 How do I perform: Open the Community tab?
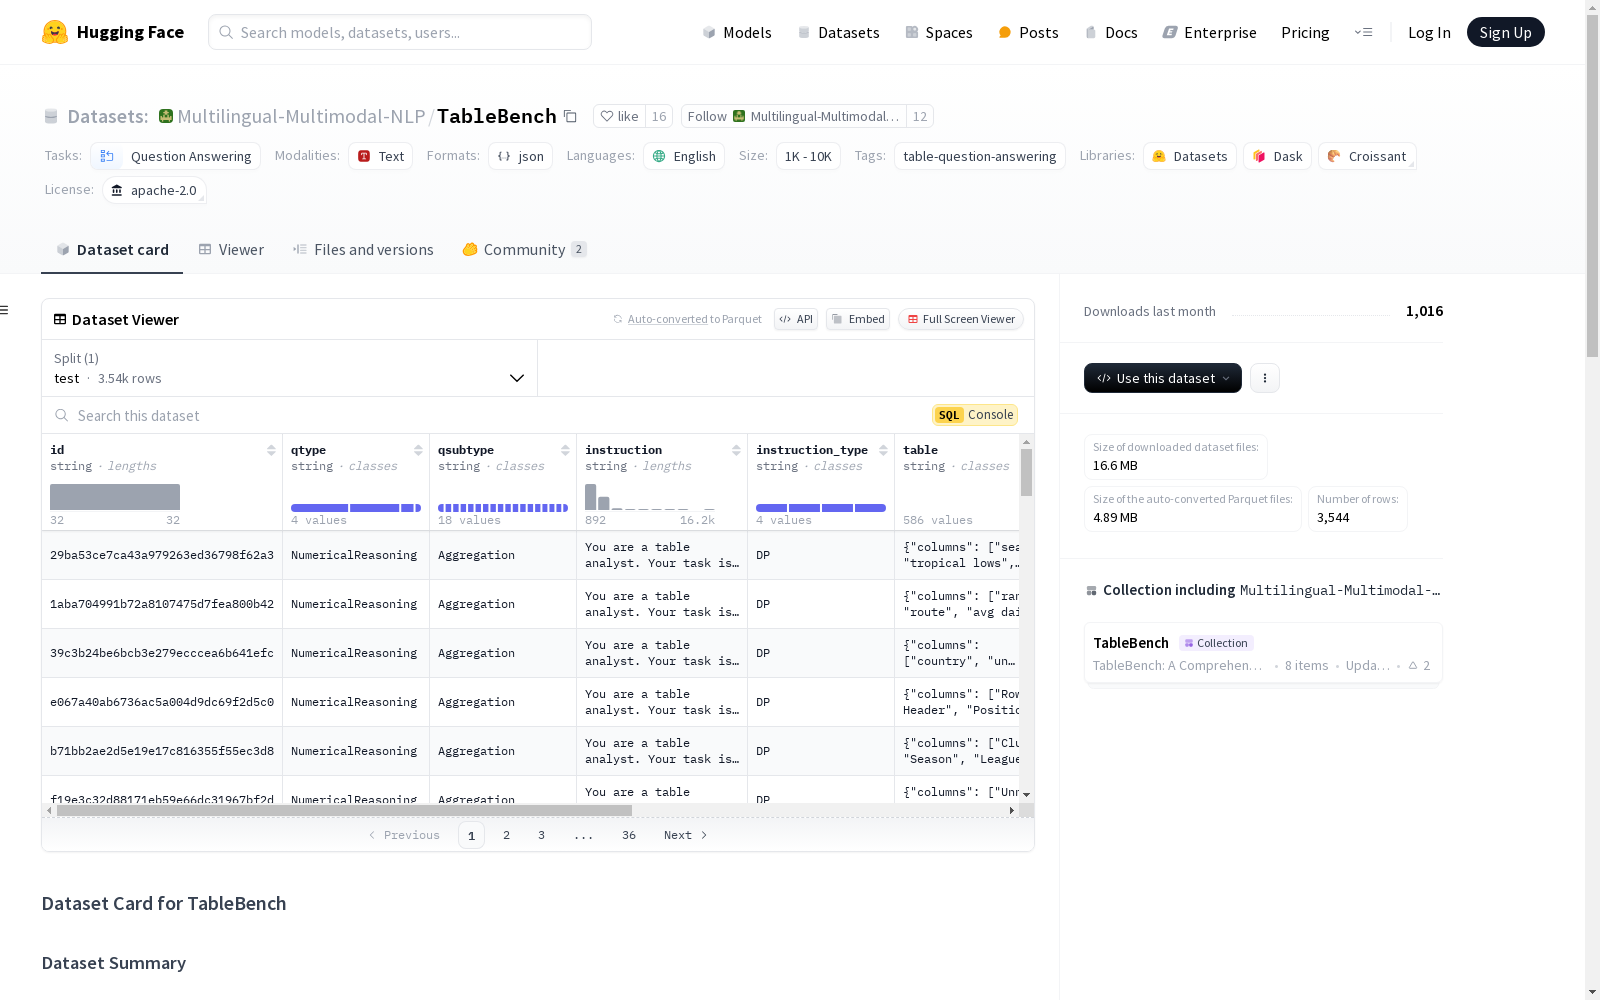pyautogui.click(x=524, y=250)
